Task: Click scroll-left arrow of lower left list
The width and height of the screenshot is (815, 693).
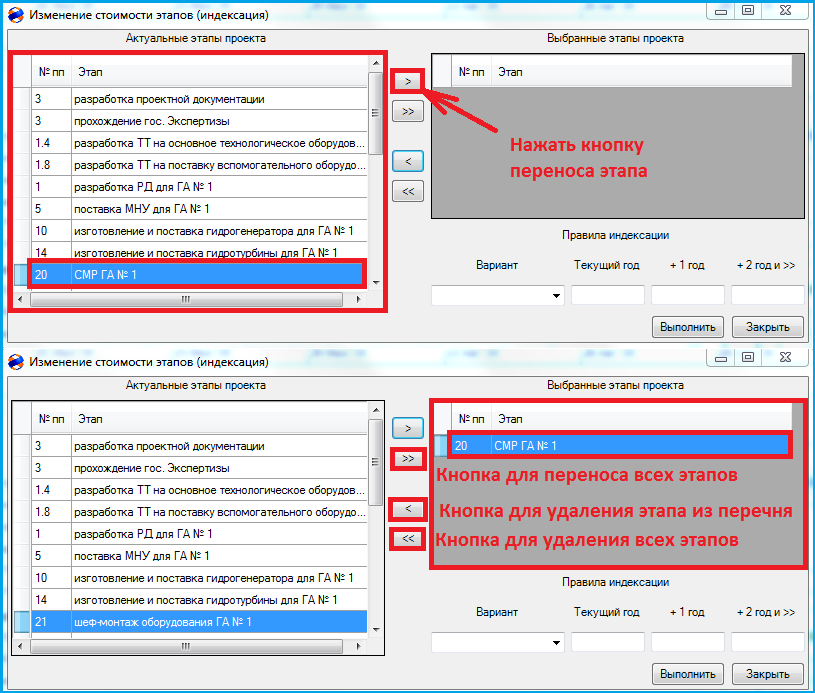Action: click(20, 646)
